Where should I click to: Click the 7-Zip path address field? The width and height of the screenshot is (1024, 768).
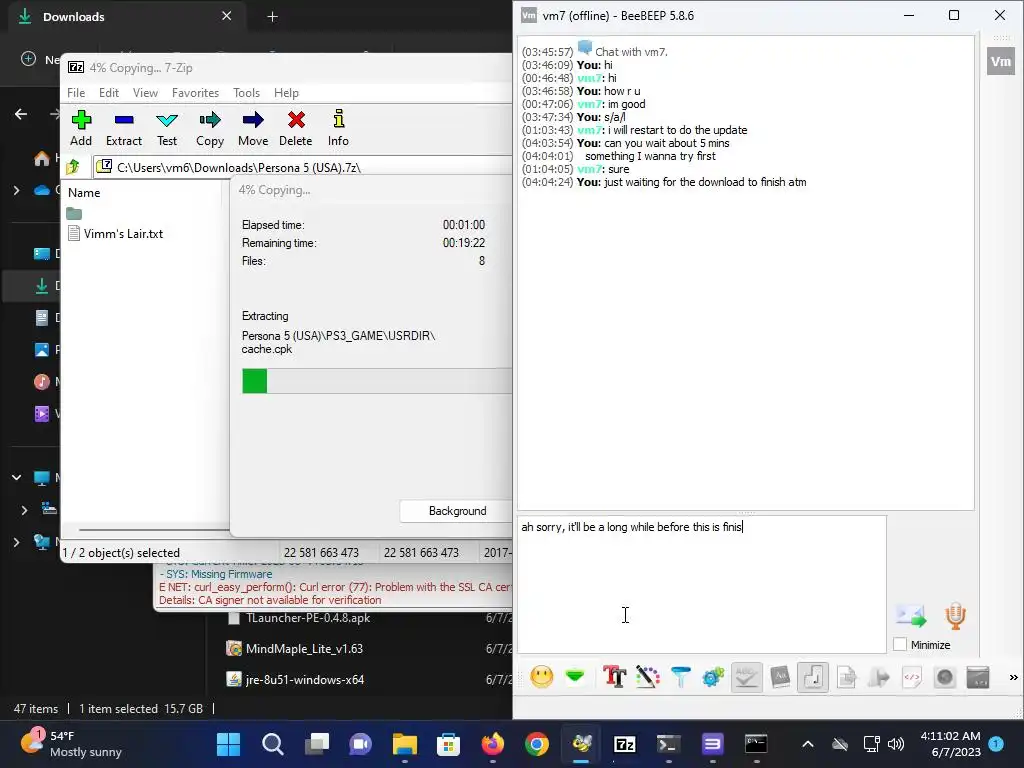pos(303,167)
